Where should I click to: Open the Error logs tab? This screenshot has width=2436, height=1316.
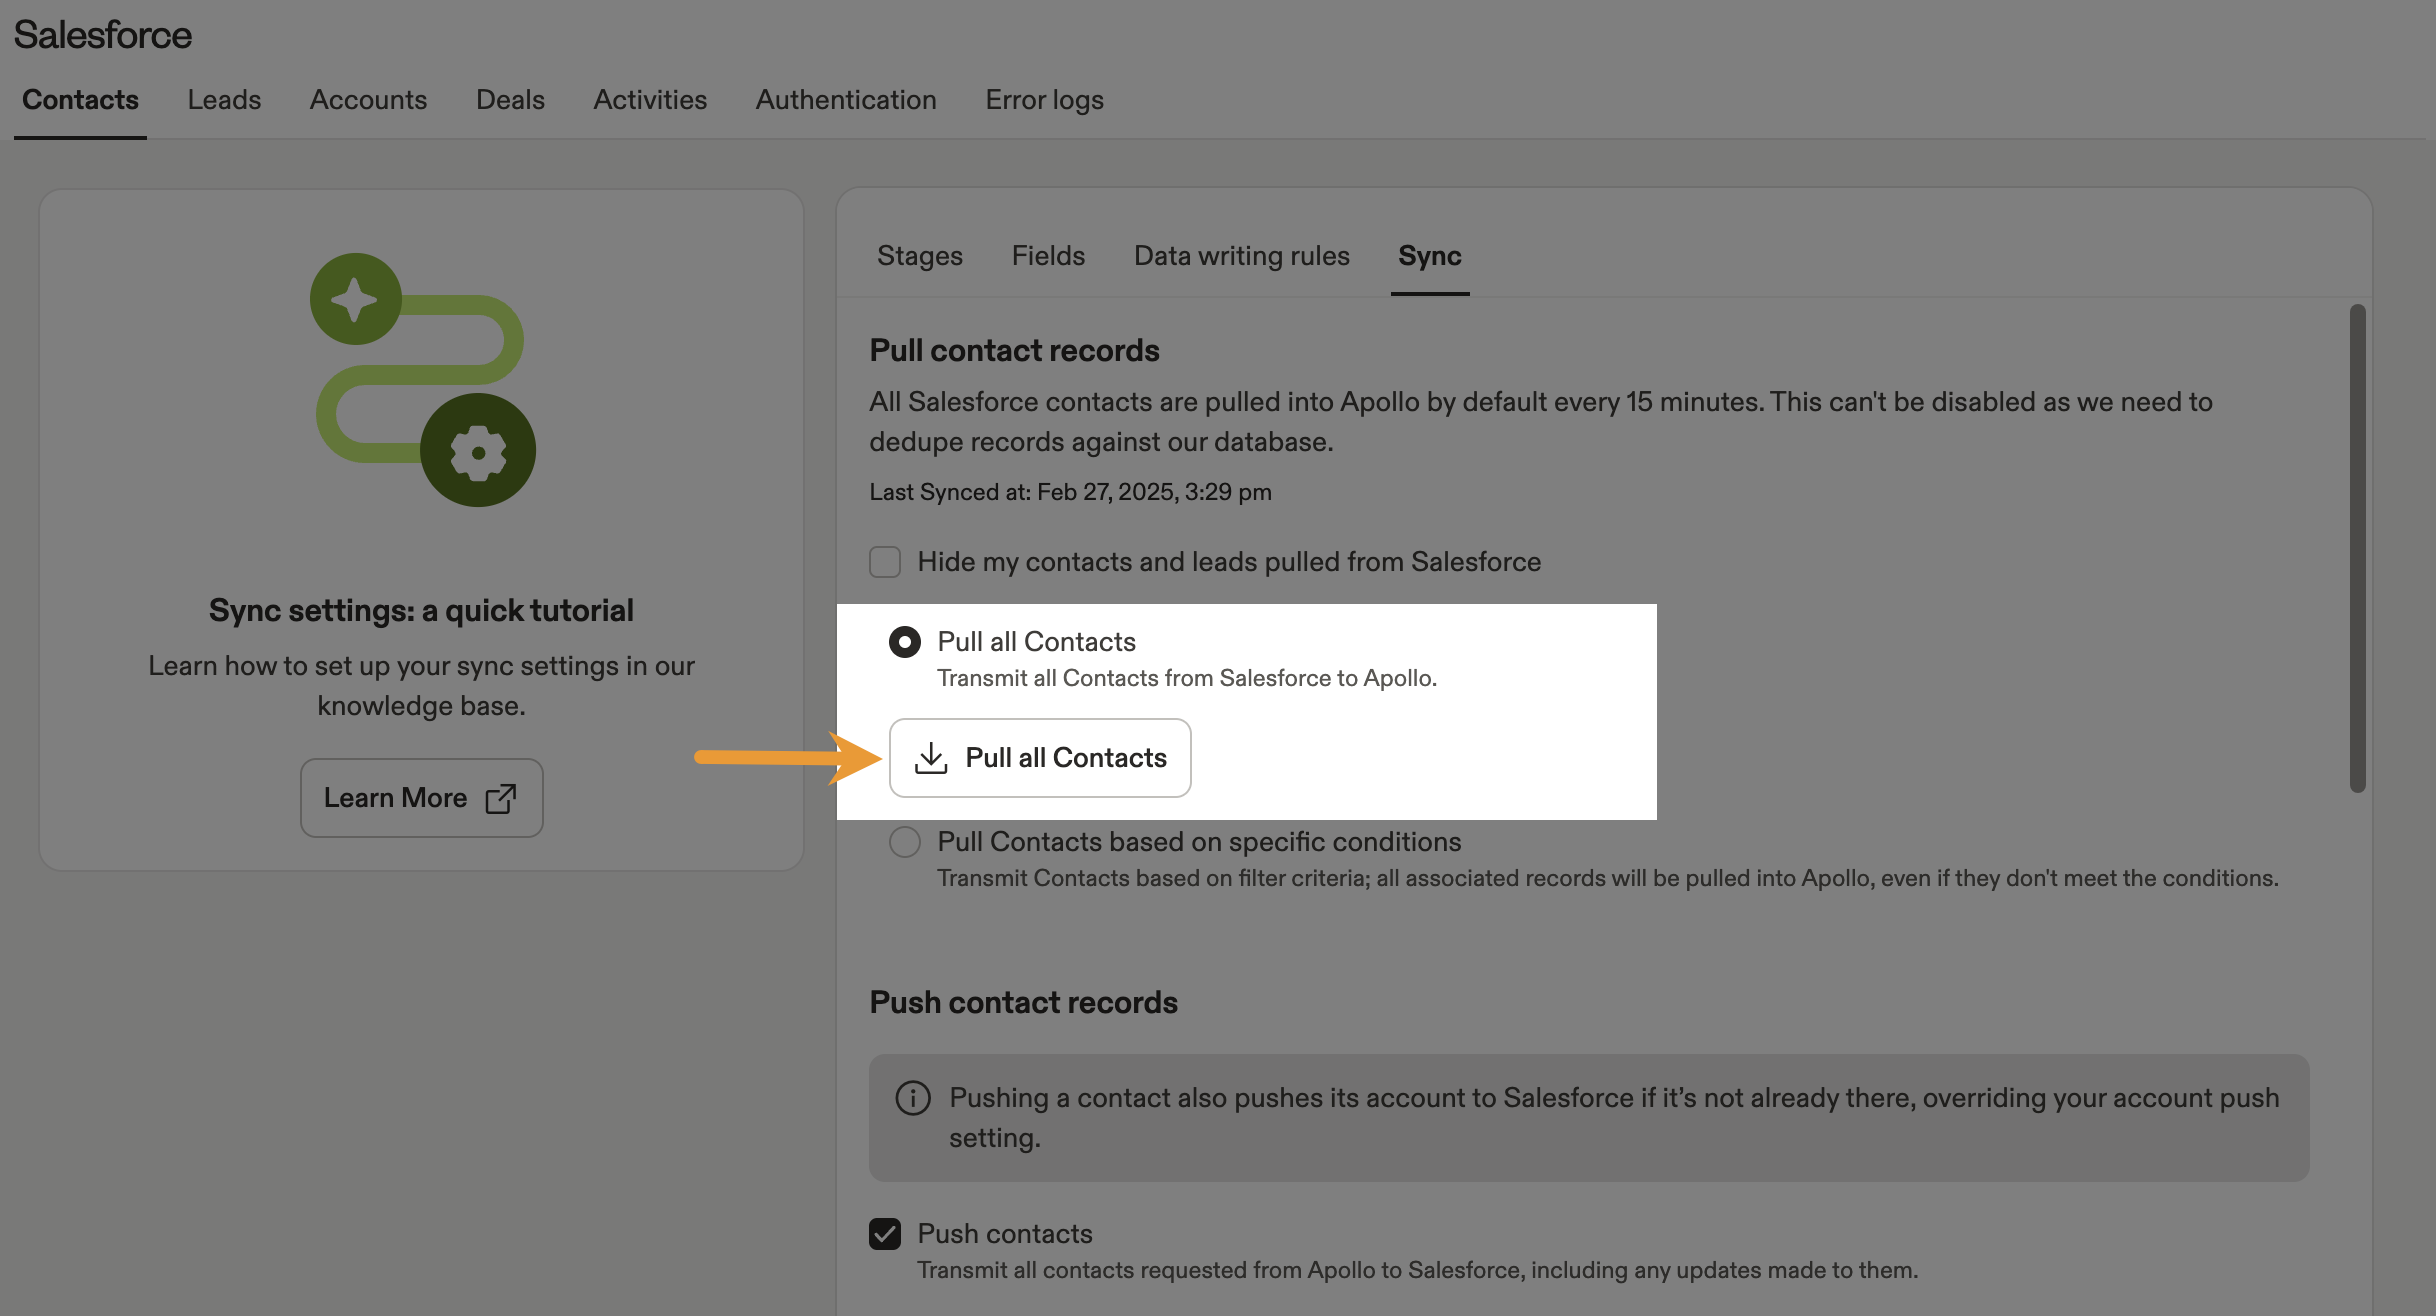coord(1044,100)
